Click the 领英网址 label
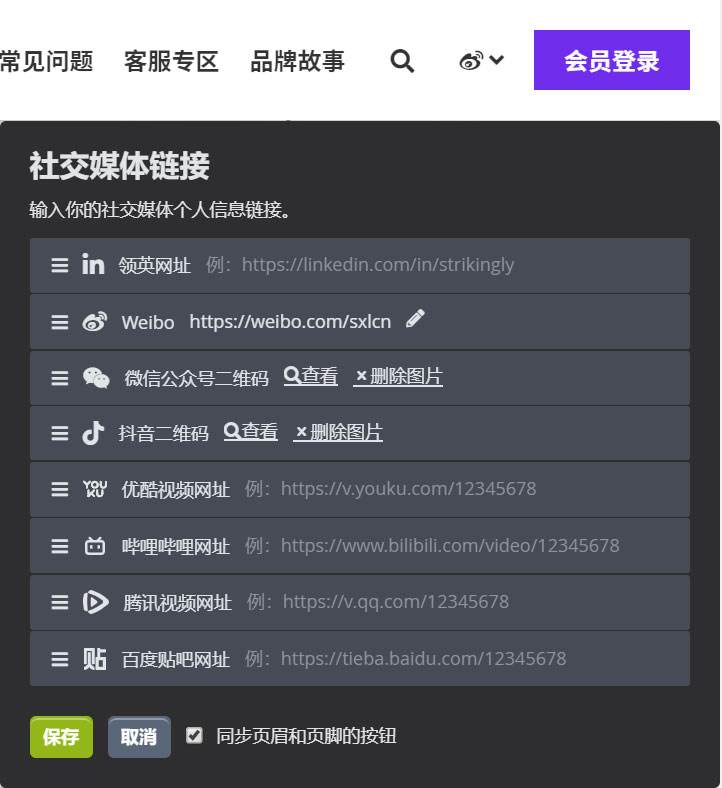Screen dimensions: 722x788 pos(155,265)
